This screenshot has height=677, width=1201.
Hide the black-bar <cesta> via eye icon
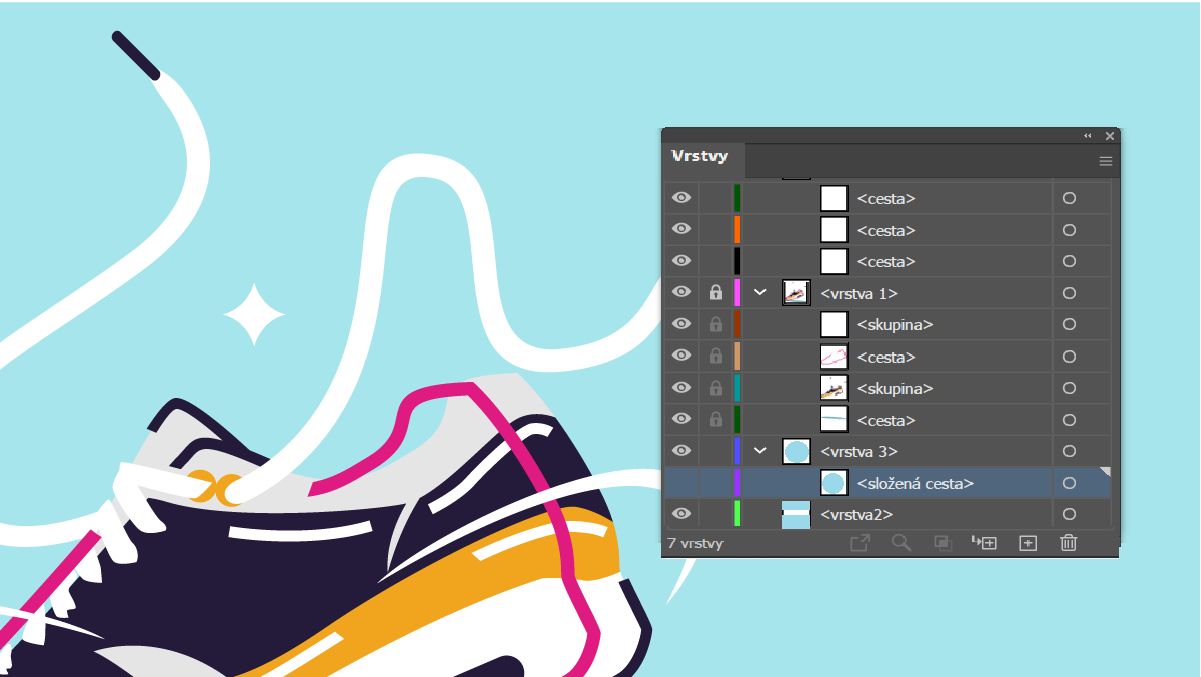(681, 260)
